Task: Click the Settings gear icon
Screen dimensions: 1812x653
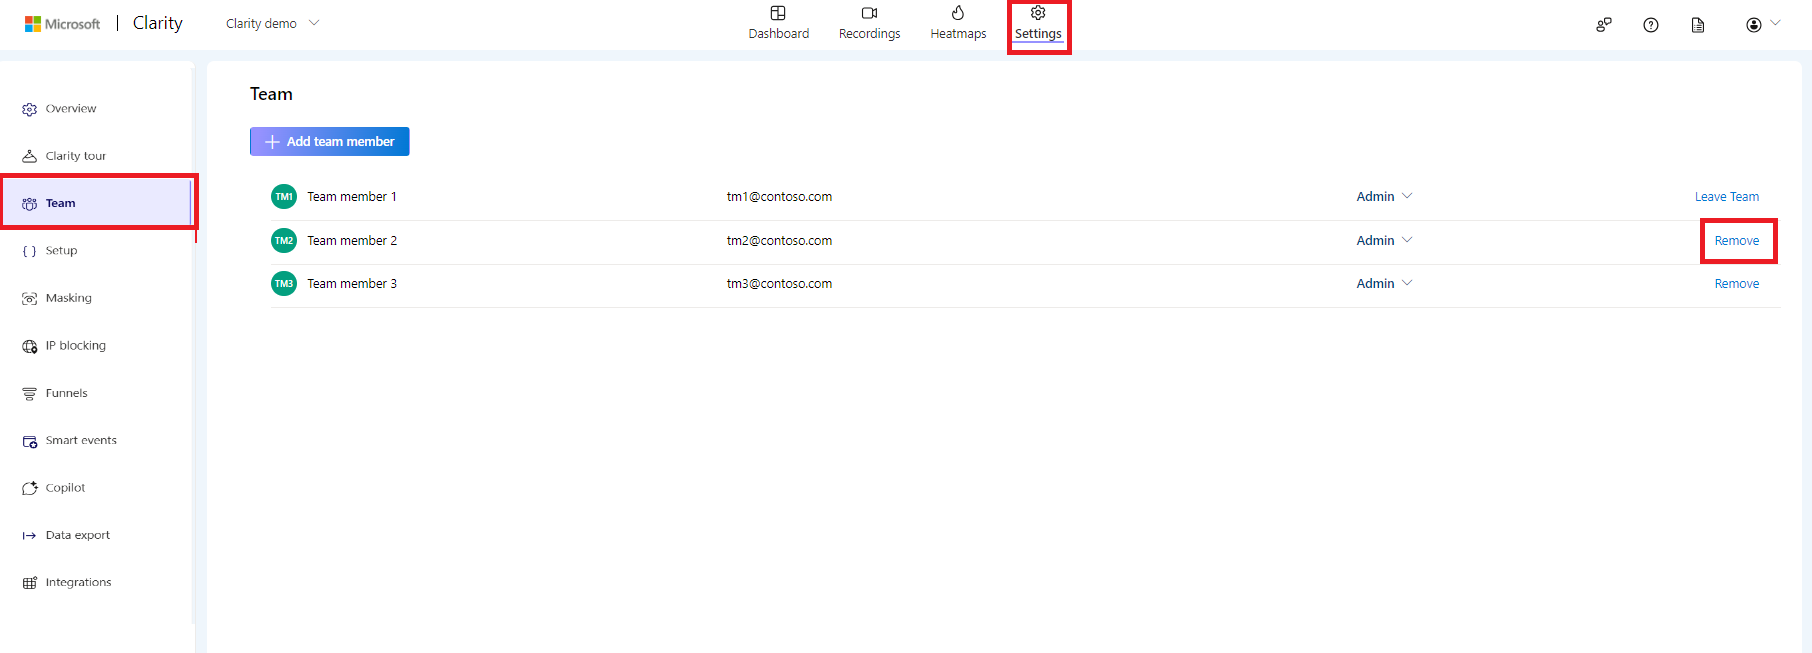Action: click(1038, 13)
